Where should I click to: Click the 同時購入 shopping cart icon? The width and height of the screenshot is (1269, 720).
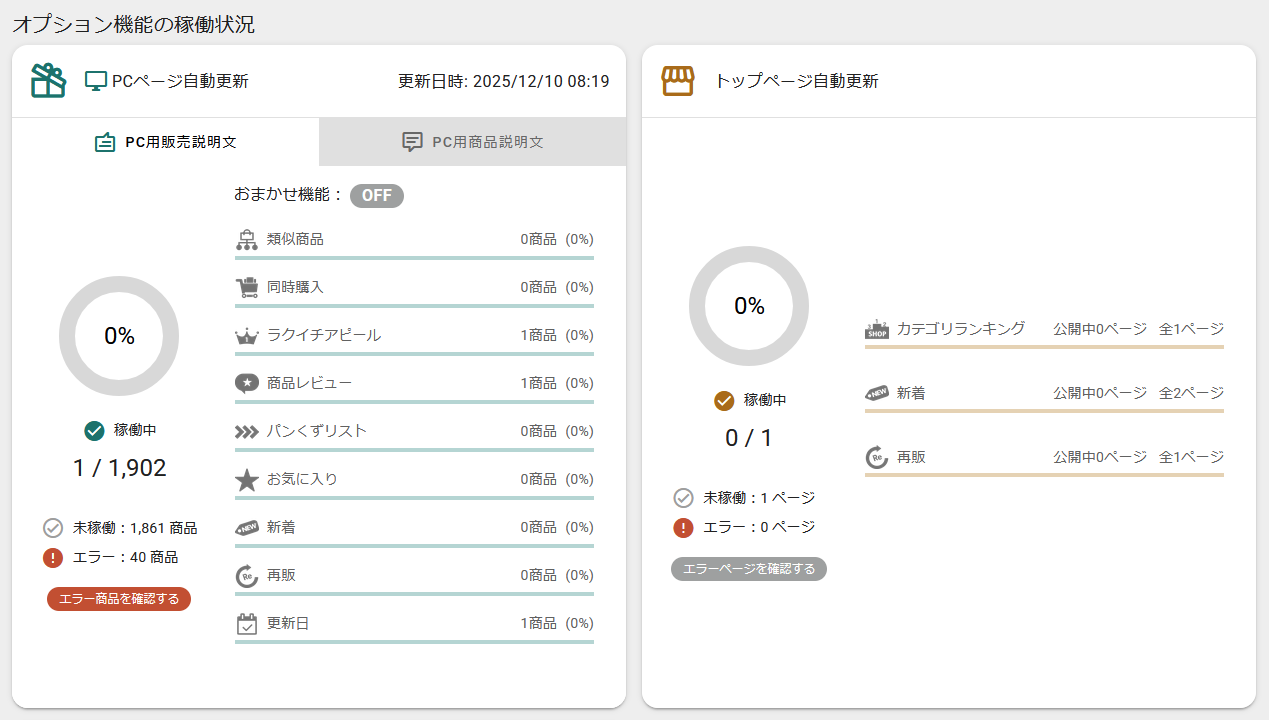[247, 287]
